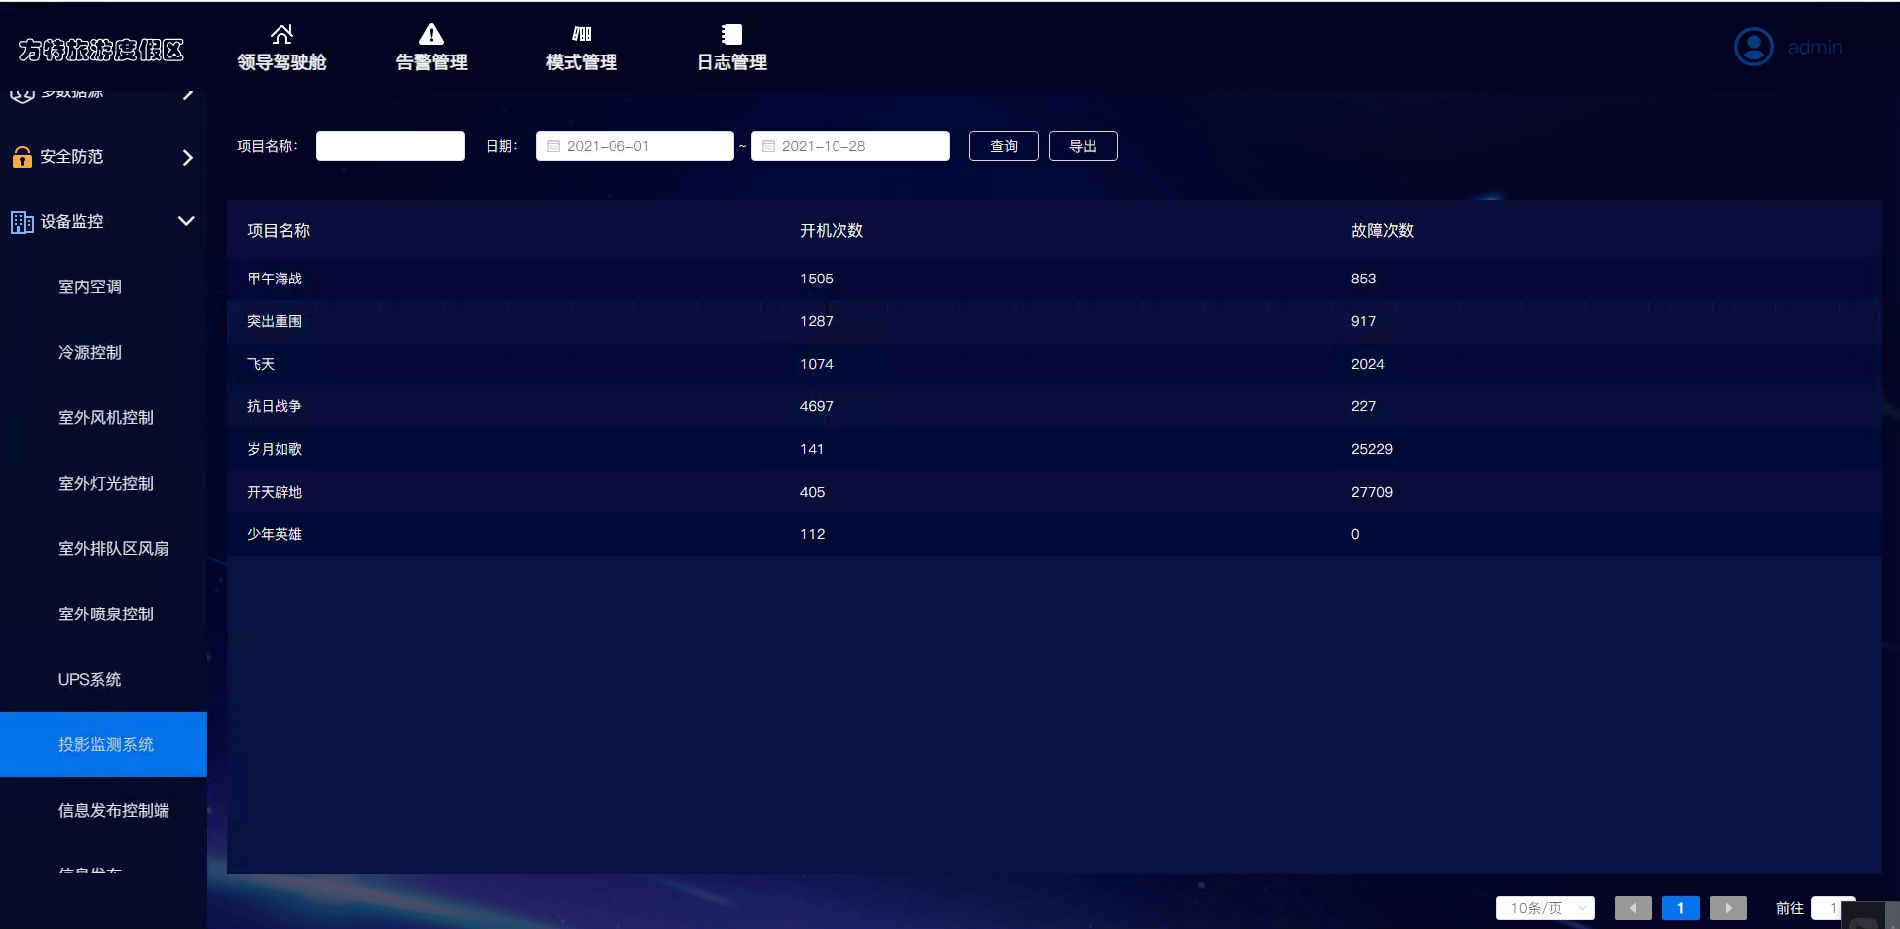1900x929 pixels.
Task: Click startup count 1505 cell
Action: (817, 279)
